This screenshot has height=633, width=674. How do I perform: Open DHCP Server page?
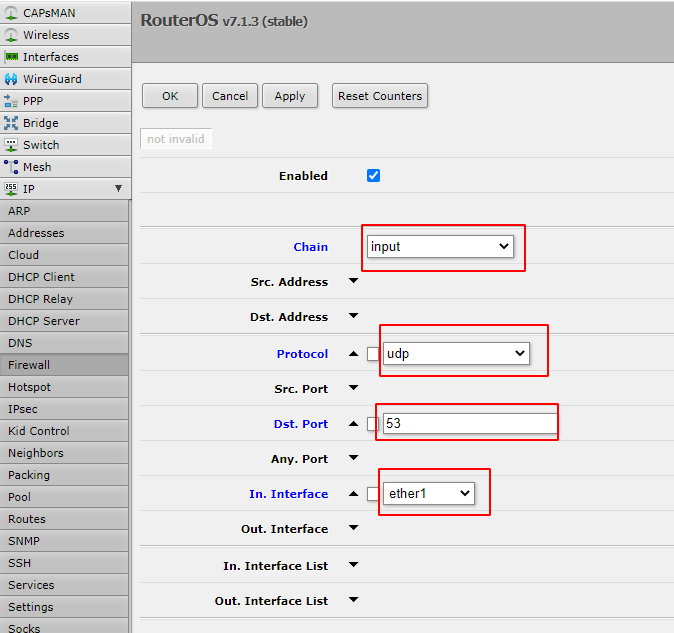pos(64,321)
